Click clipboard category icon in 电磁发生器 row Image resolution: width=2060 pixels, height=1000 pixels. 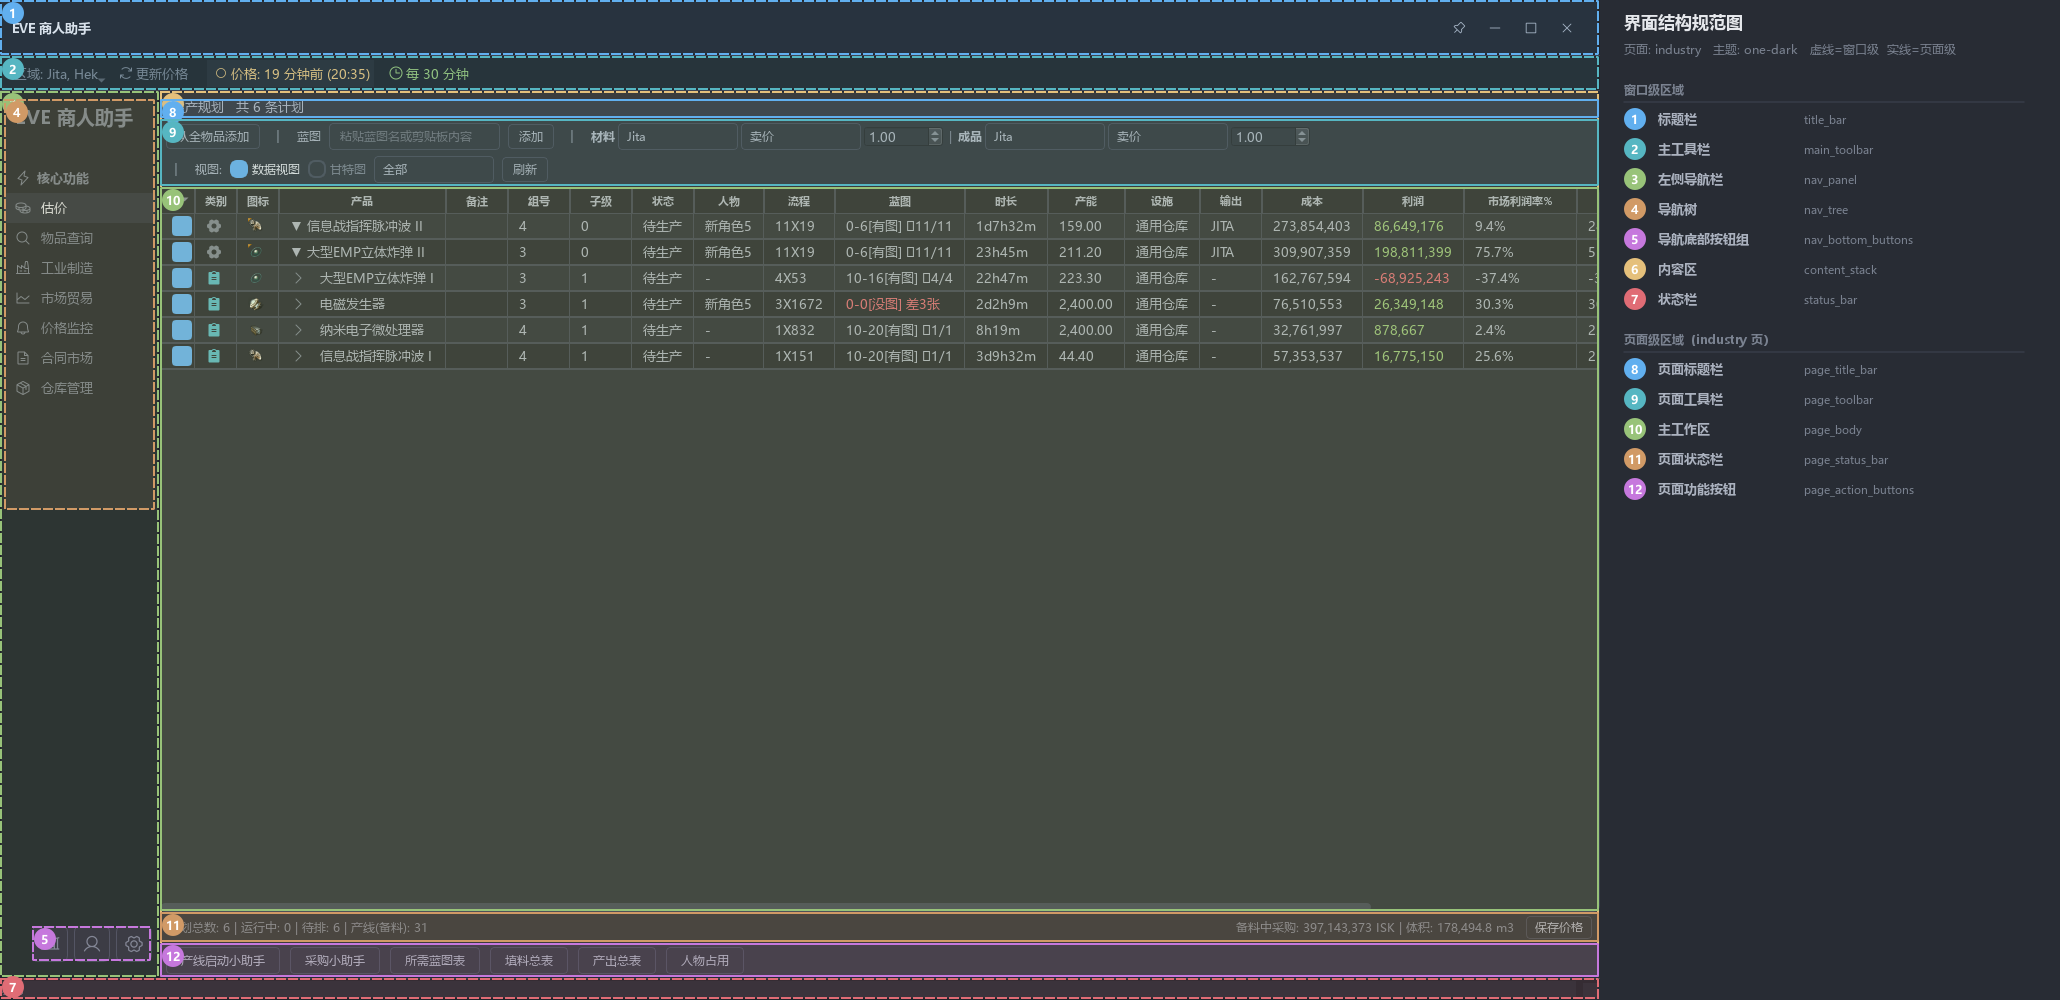pos(214,304)
